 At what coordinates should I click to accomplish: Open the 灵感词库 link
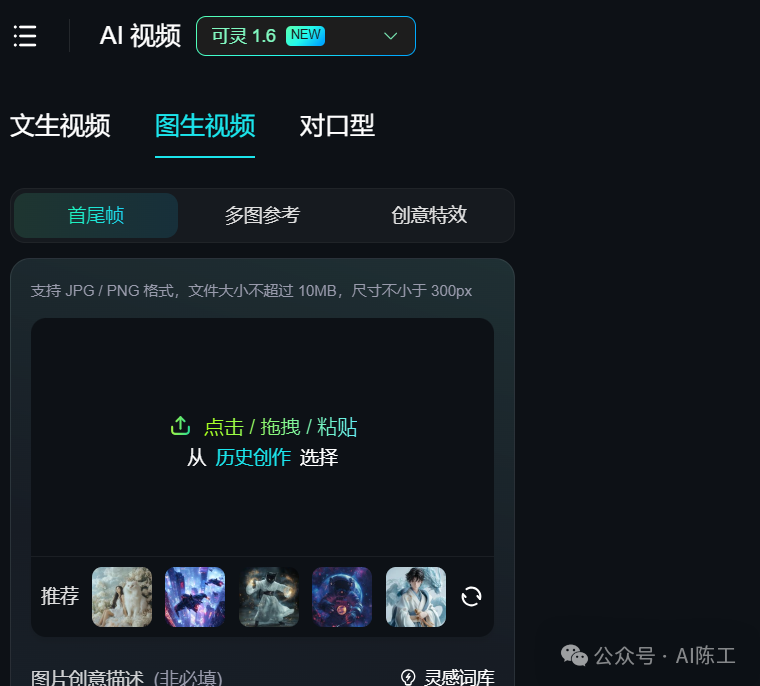click(459, 677)
